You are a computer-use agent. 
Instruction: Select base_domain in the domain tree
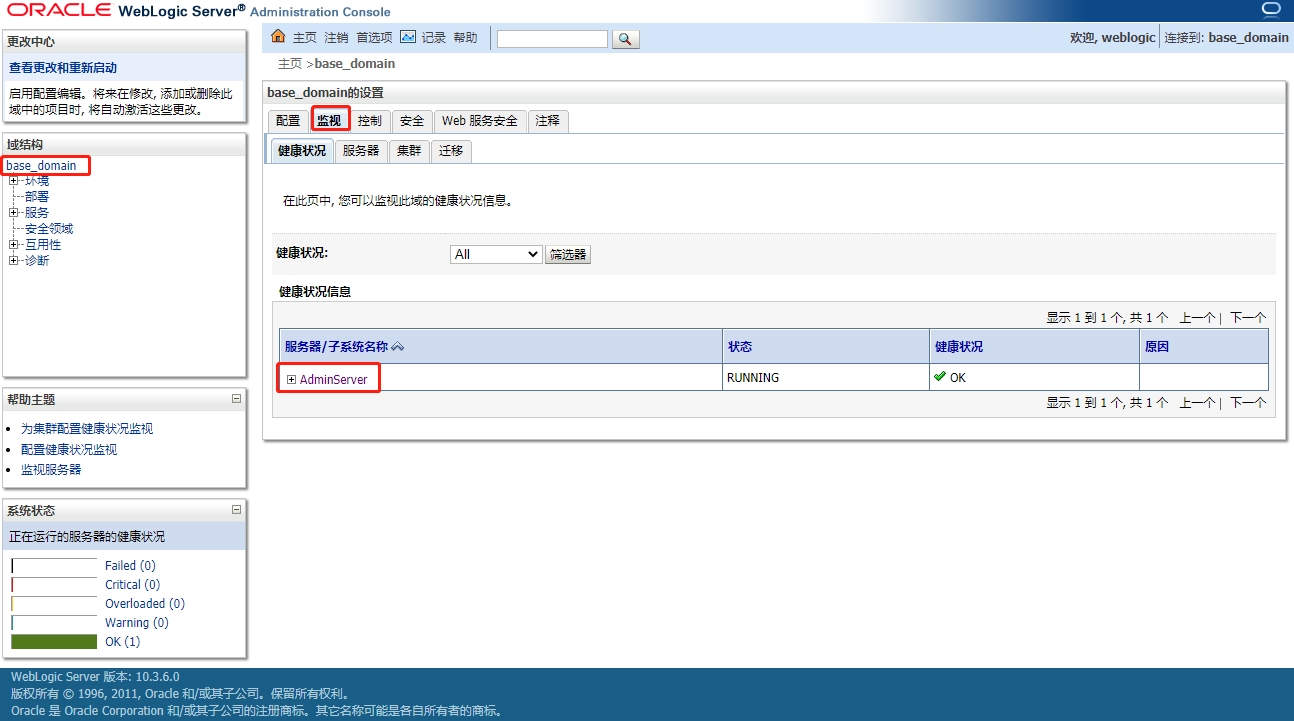41,166
